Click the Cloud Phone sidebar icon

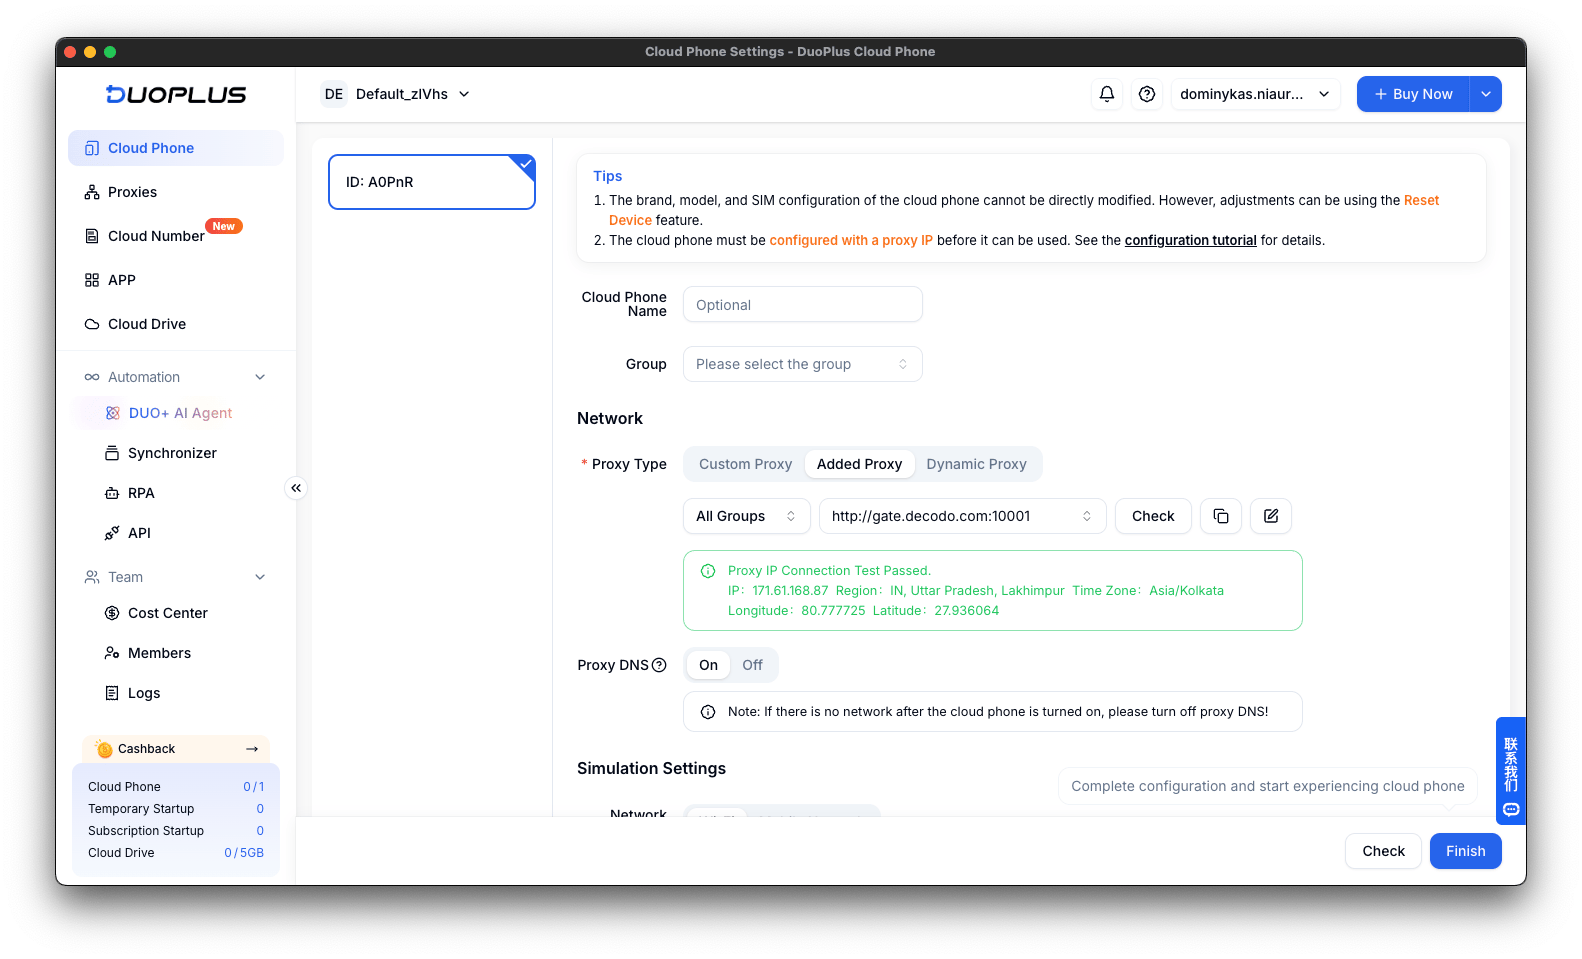tap(92, 148)
